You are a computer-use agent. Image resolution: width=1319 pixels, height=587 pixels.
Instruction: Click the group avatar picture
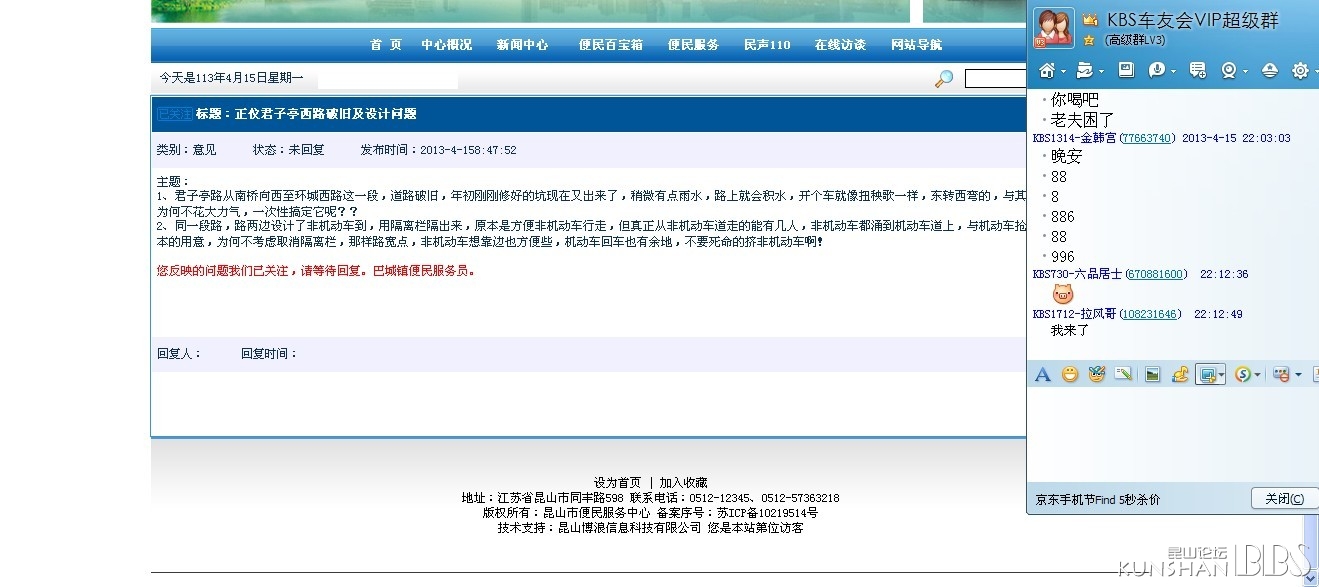tap(1052, 28)
